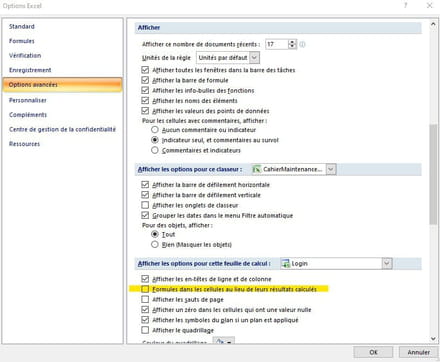The height and width of the screenshot is (362, 440).
Task: Click the worksheet icon beside Login
Action: pyautogui.click(x=286, y=264)
